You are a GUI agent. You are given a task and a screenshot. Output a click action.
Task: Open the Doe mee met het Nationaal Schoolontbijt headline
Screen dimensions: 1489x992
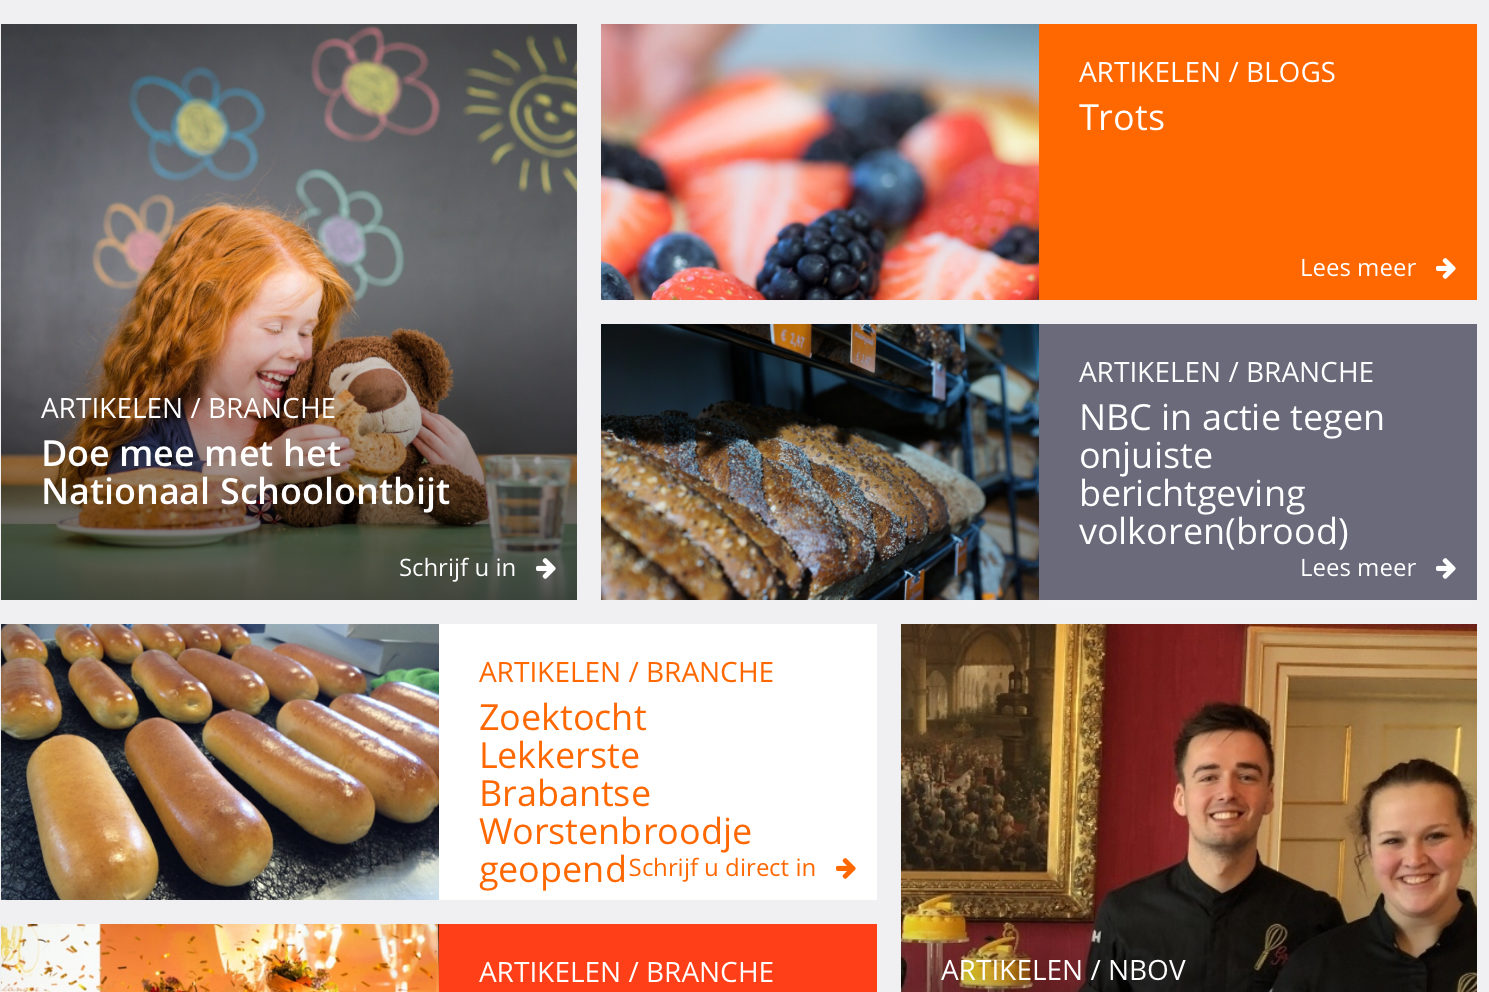pos(246,473)
